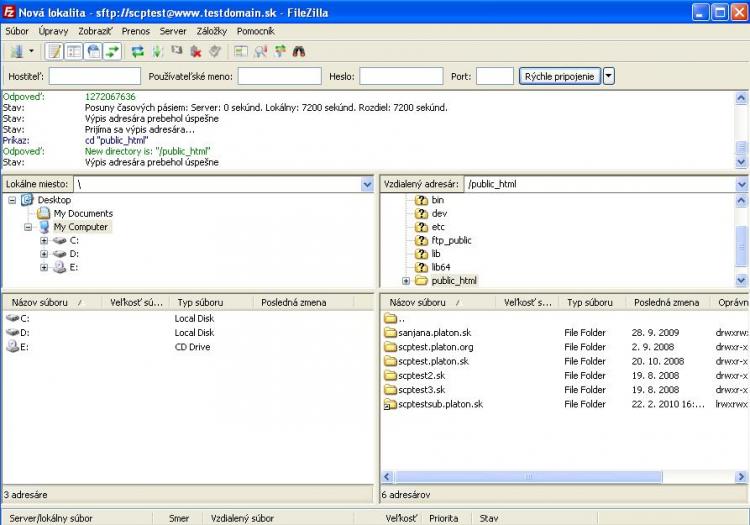
Task: Open the Site Manager dropdown arrow
Action: 32,51
